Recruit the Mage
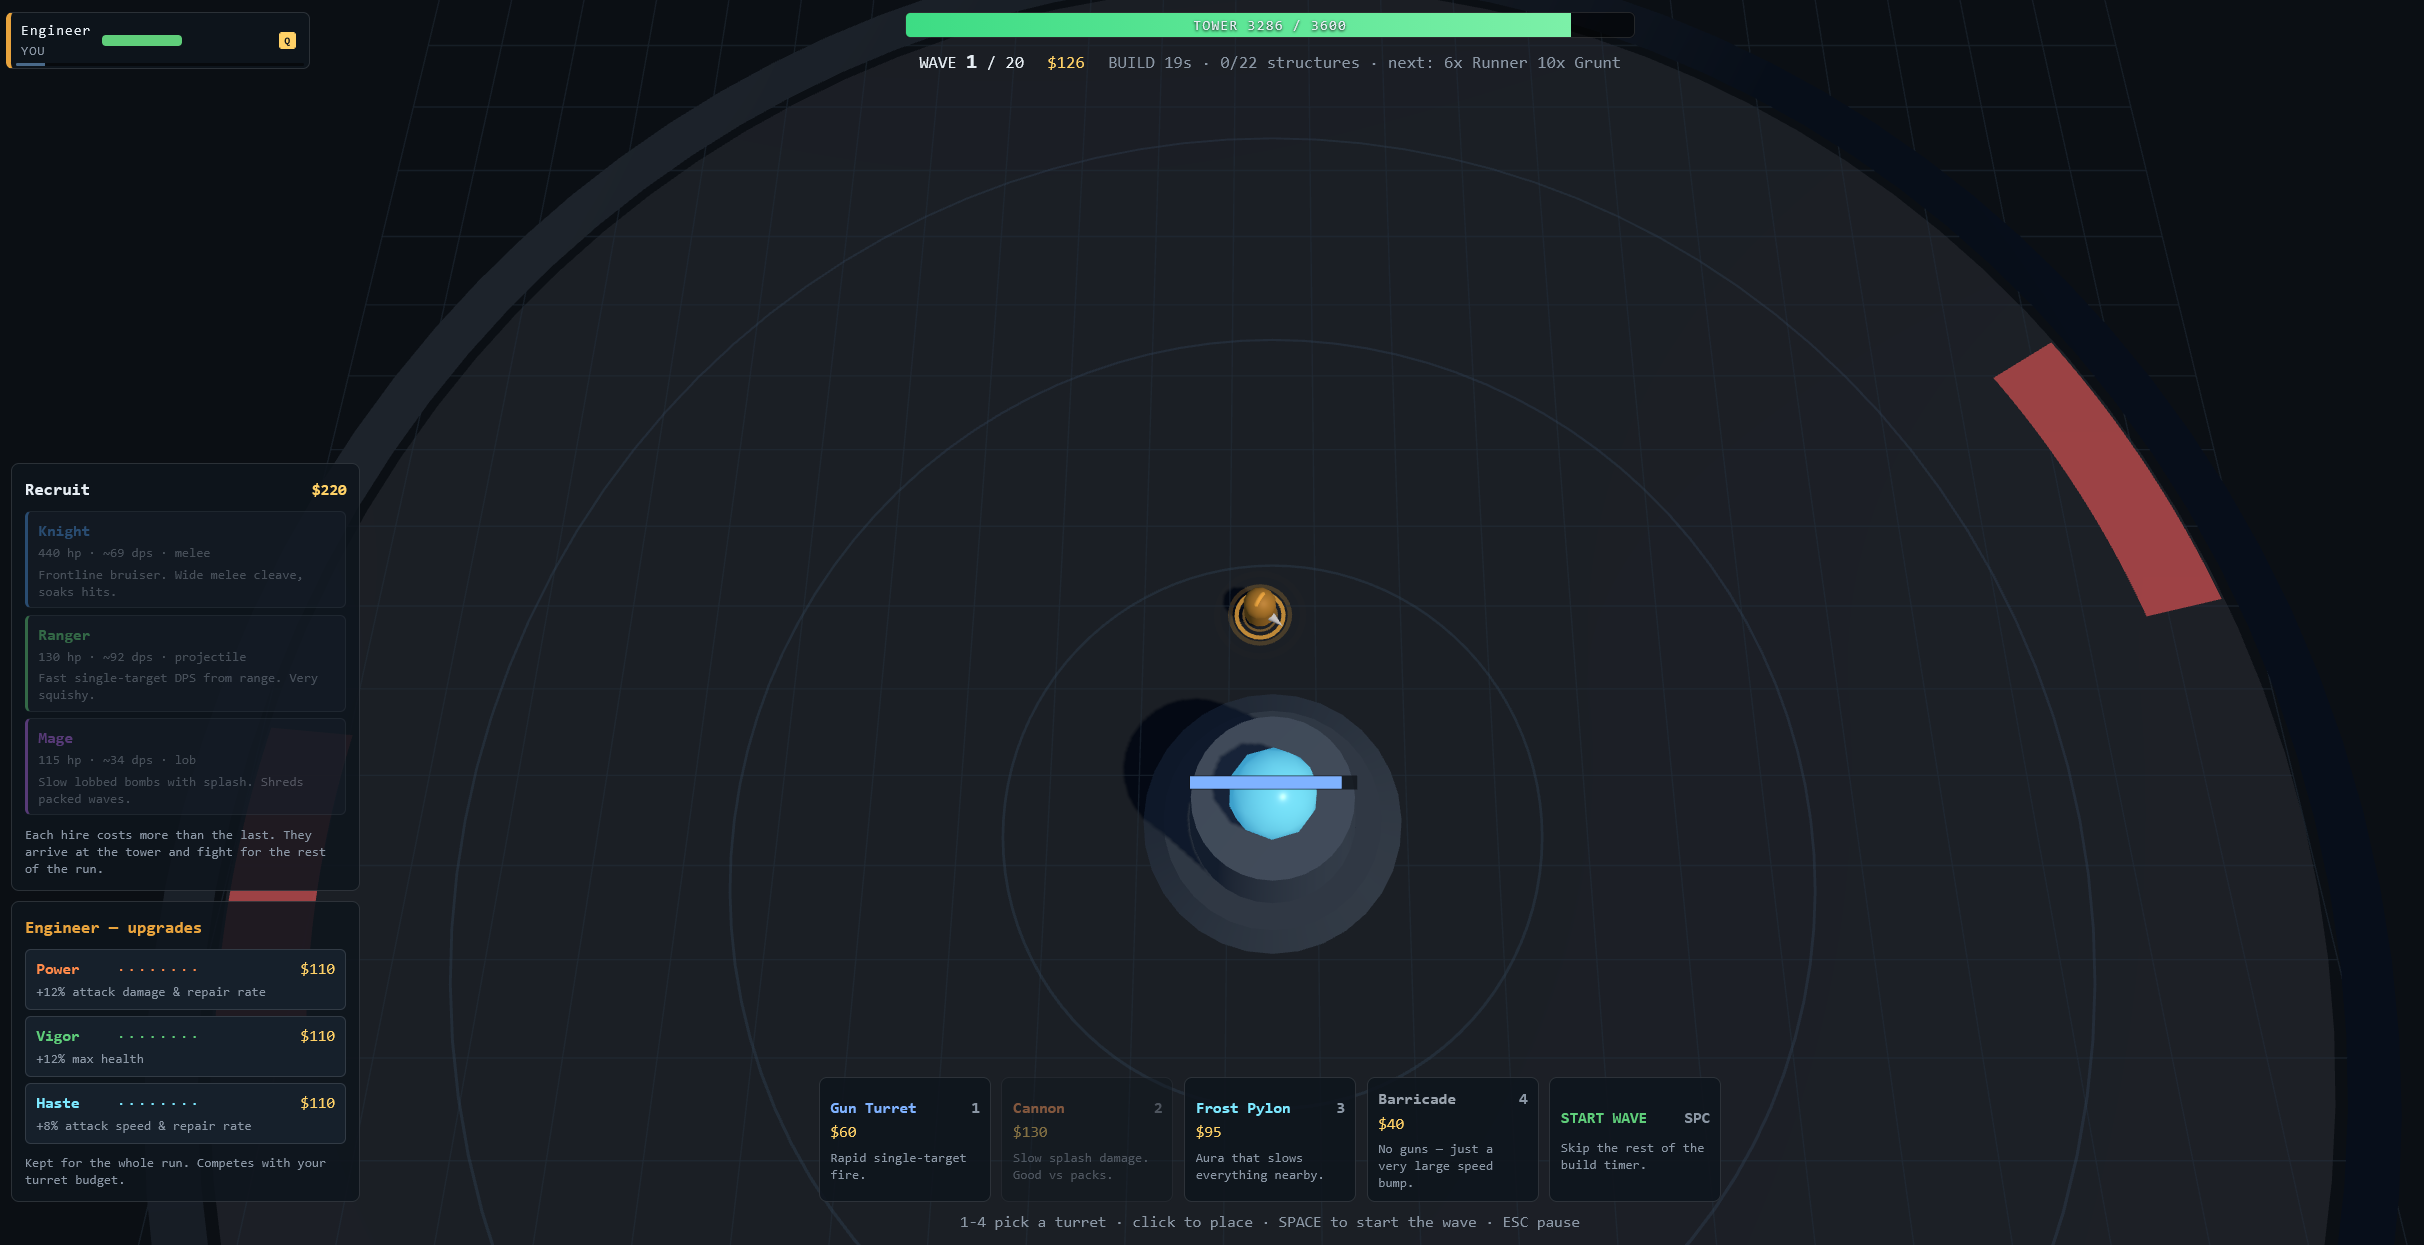 185,767
